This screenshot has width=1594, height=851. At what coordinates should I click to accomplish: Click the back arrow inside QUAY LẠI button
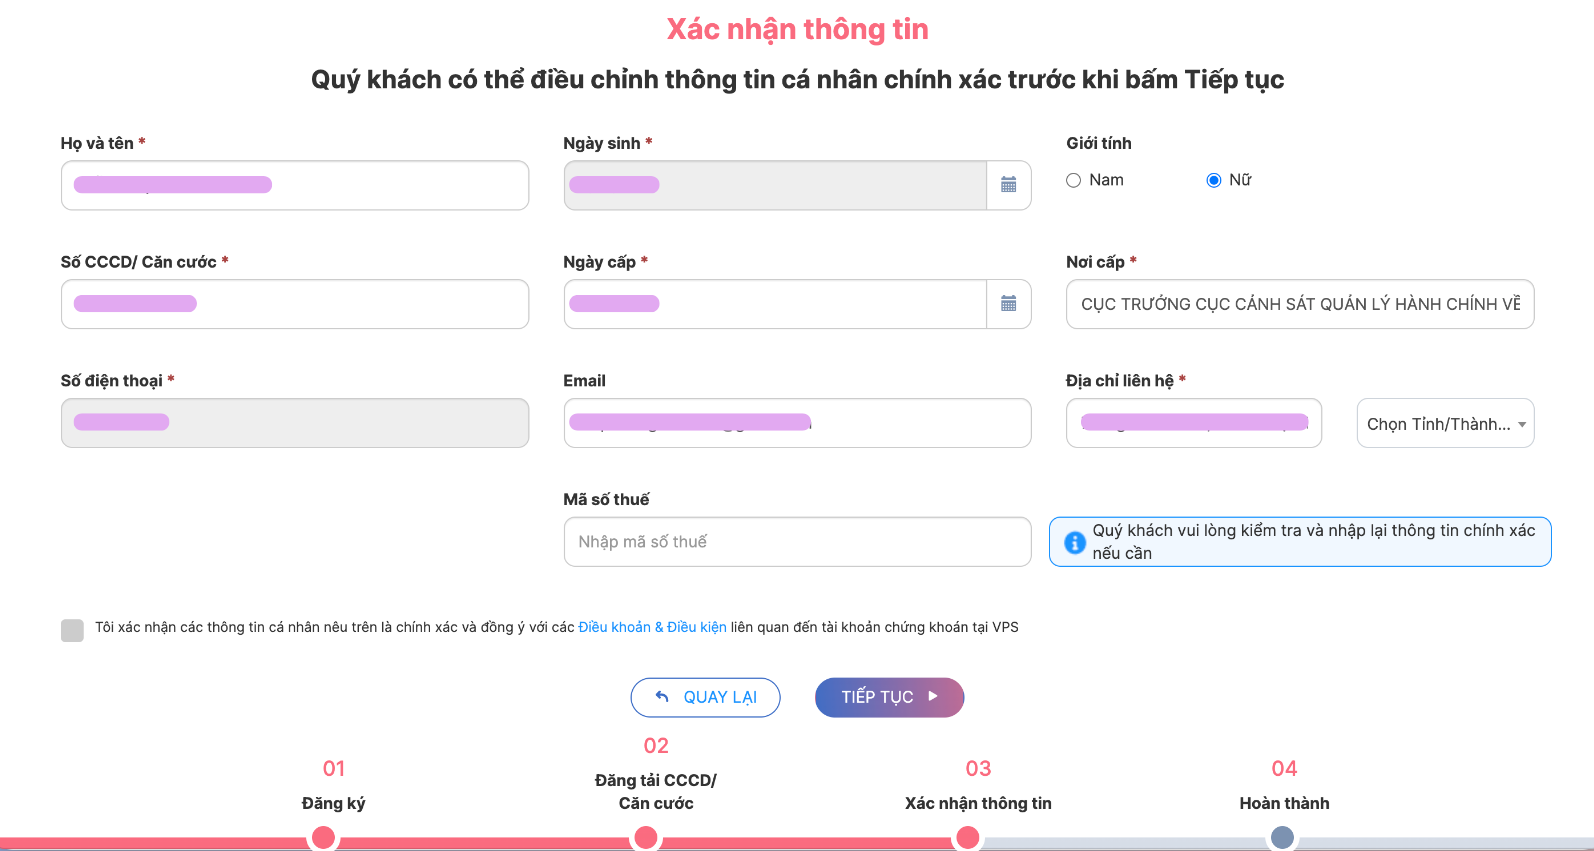(x=661, y=697)
